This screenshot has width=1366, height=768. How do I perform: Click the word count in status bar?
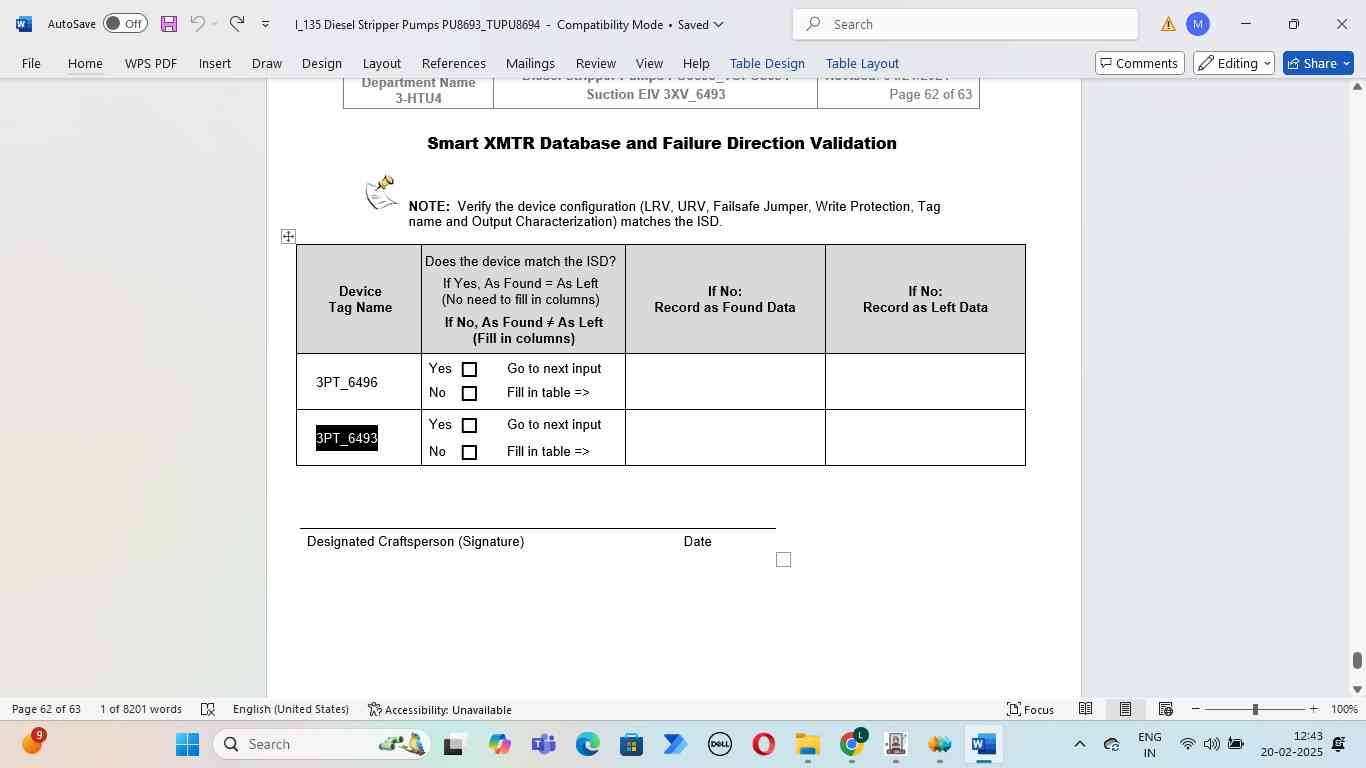click(141, 709)
